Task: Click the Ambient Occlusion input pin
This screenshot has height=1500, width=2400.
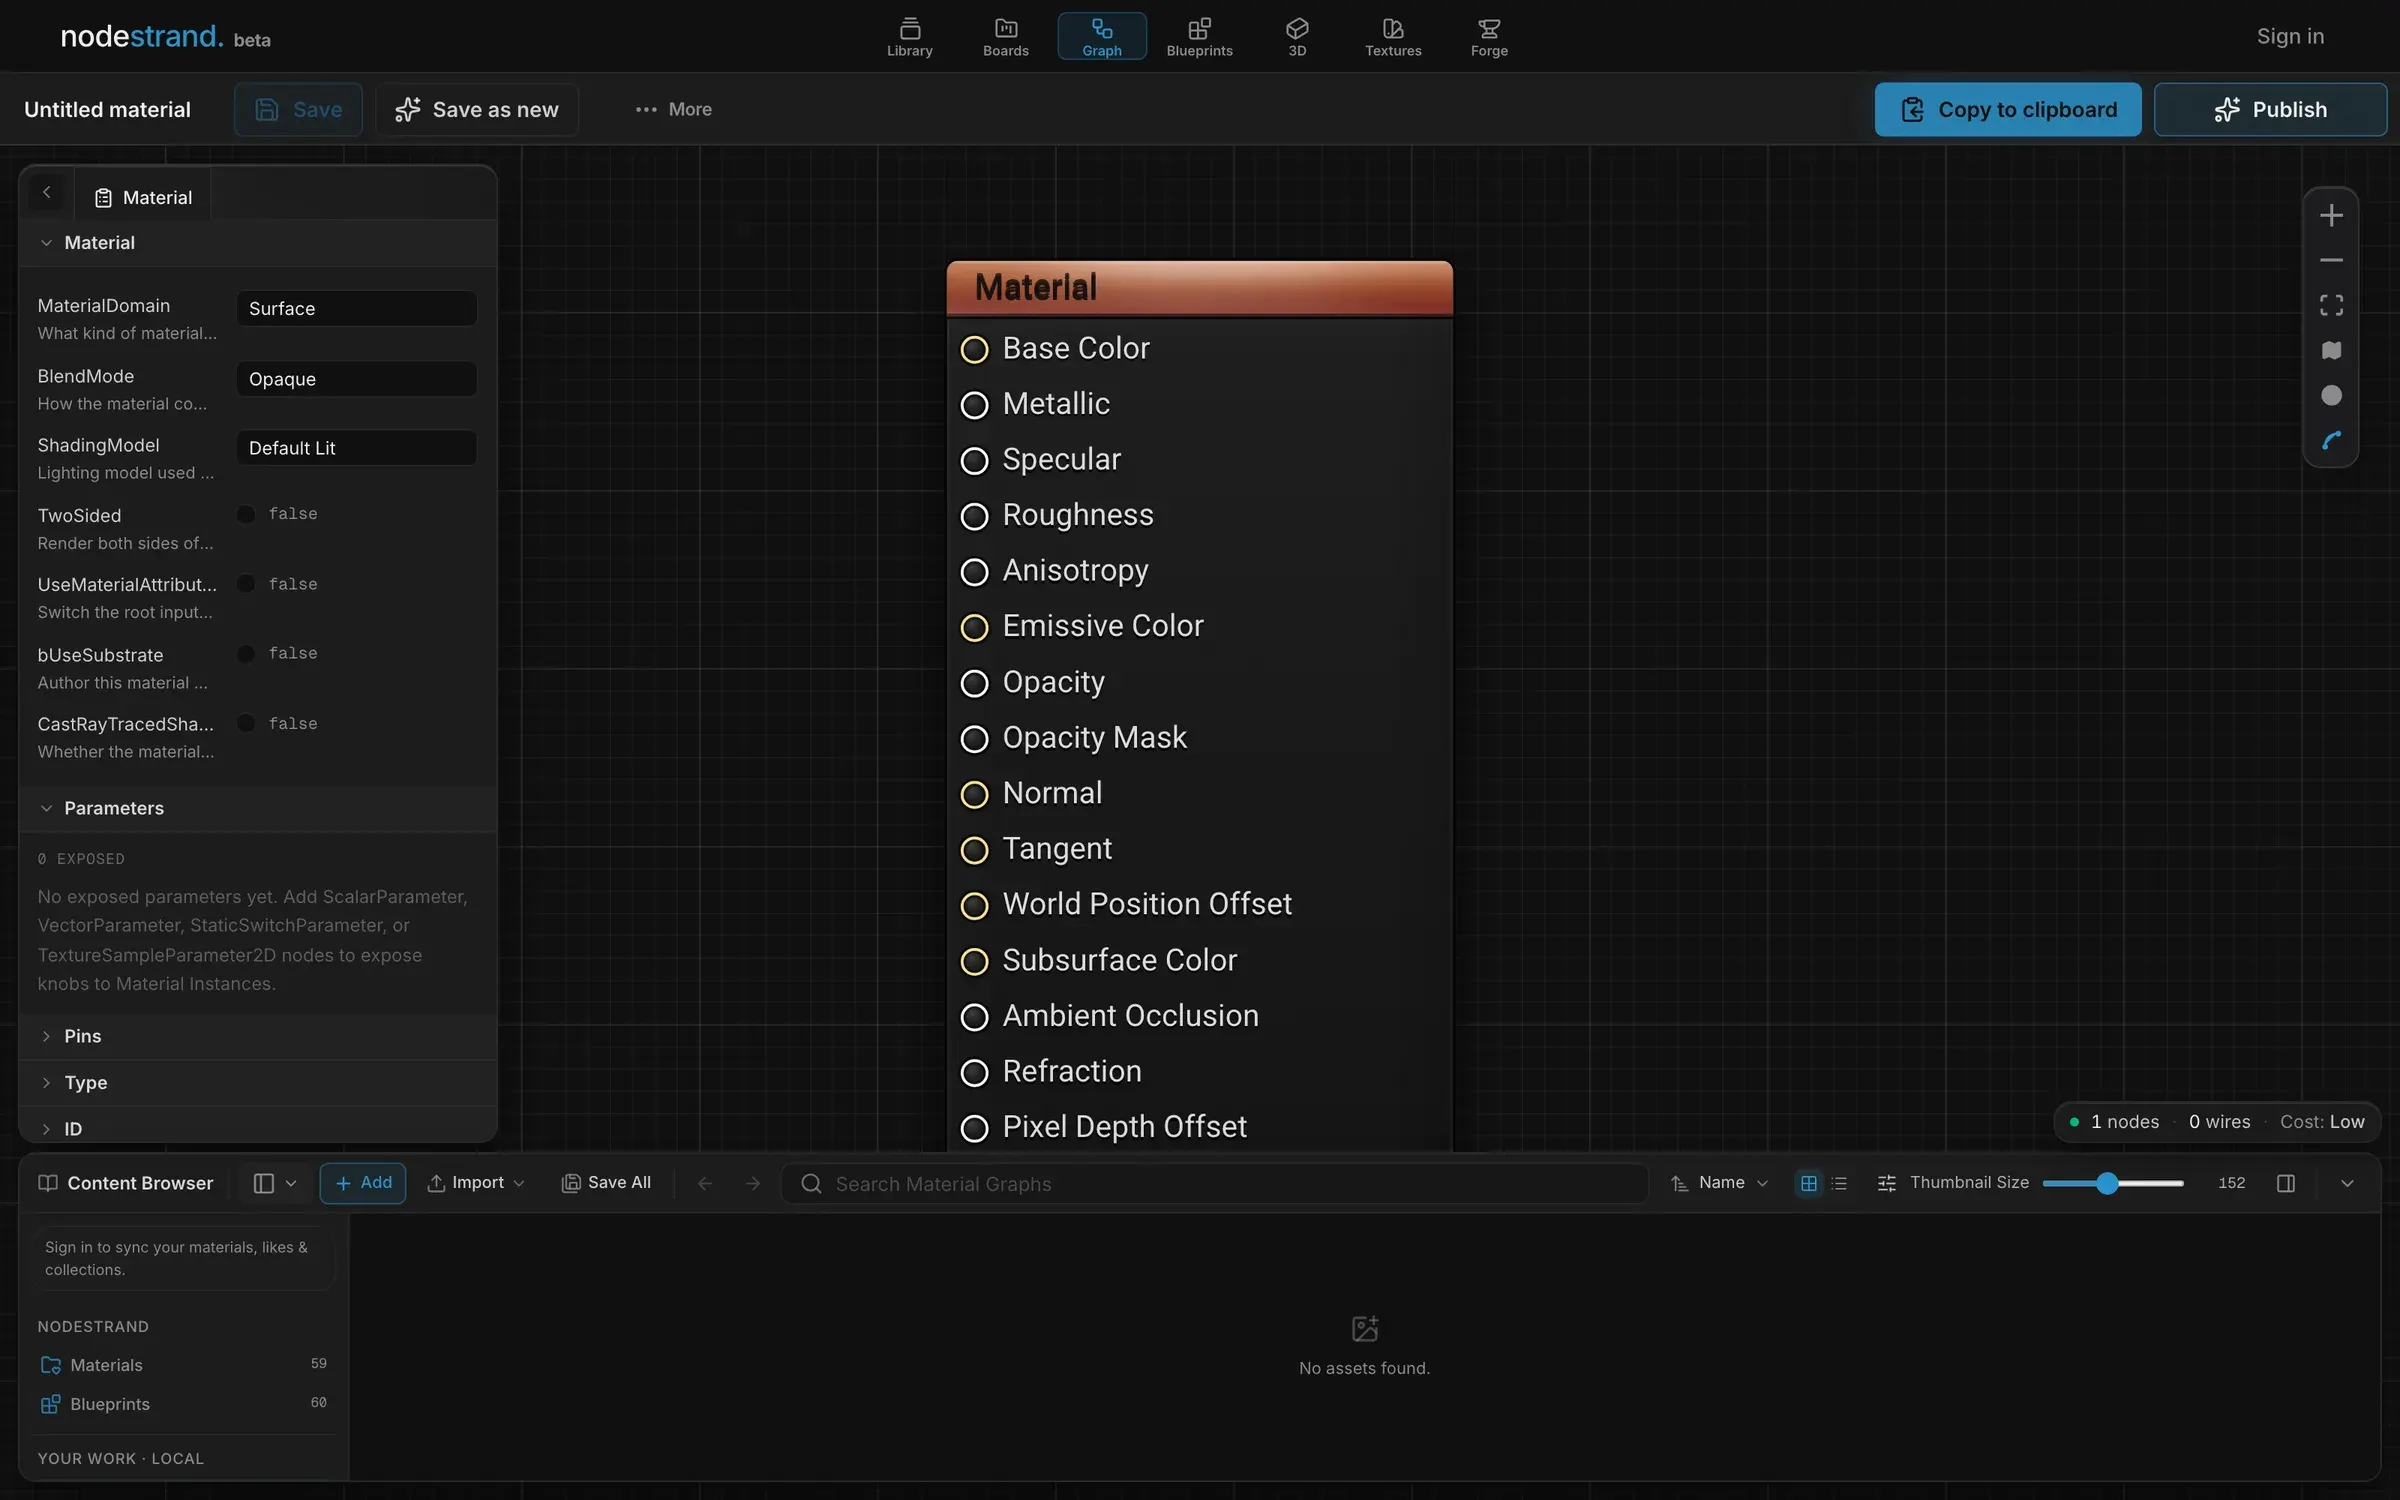Action: 974,1017
